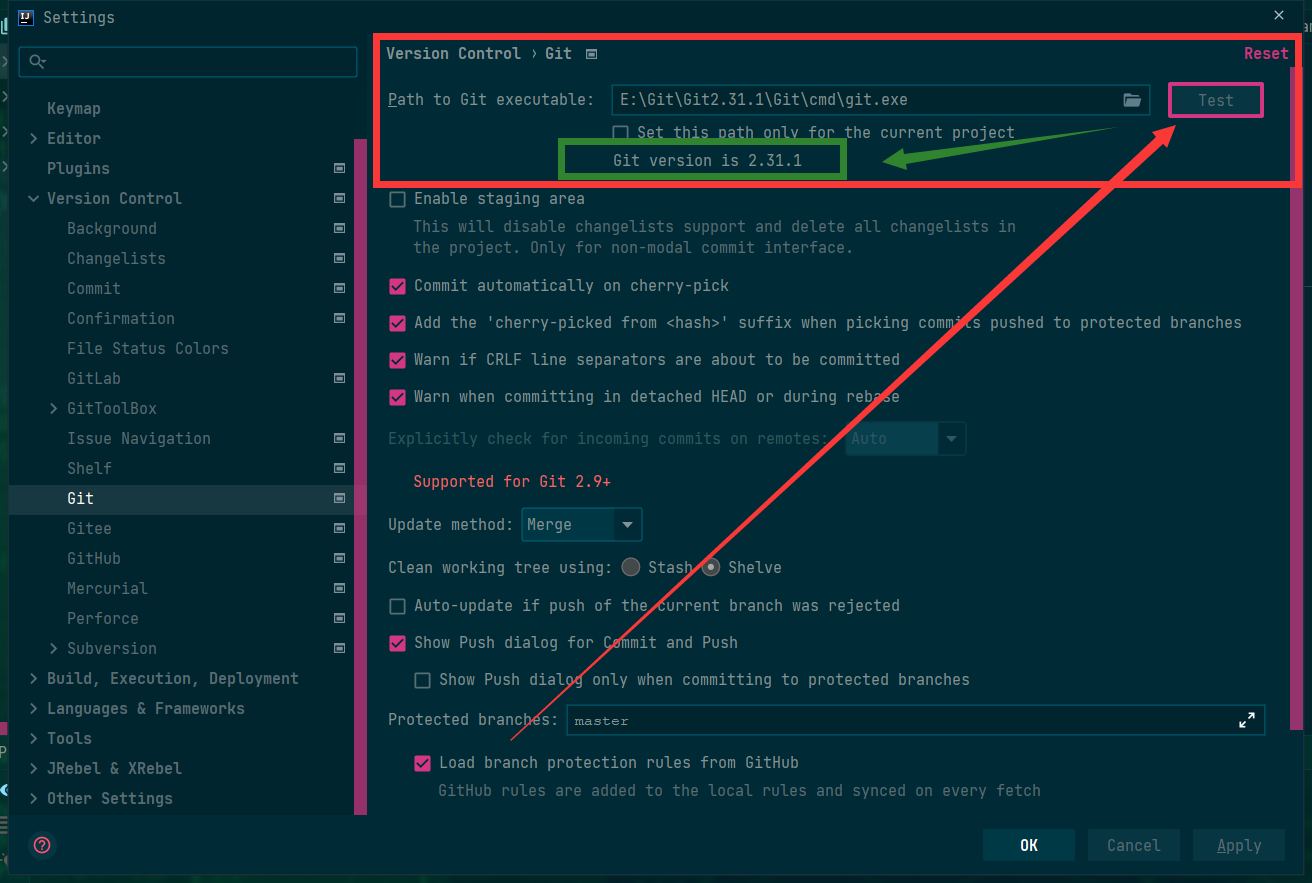Toggle the 'cherry-picked from <hash>' suffix checkbox
The width and height of the screenshot is (1312, 883).
point(397,323)
